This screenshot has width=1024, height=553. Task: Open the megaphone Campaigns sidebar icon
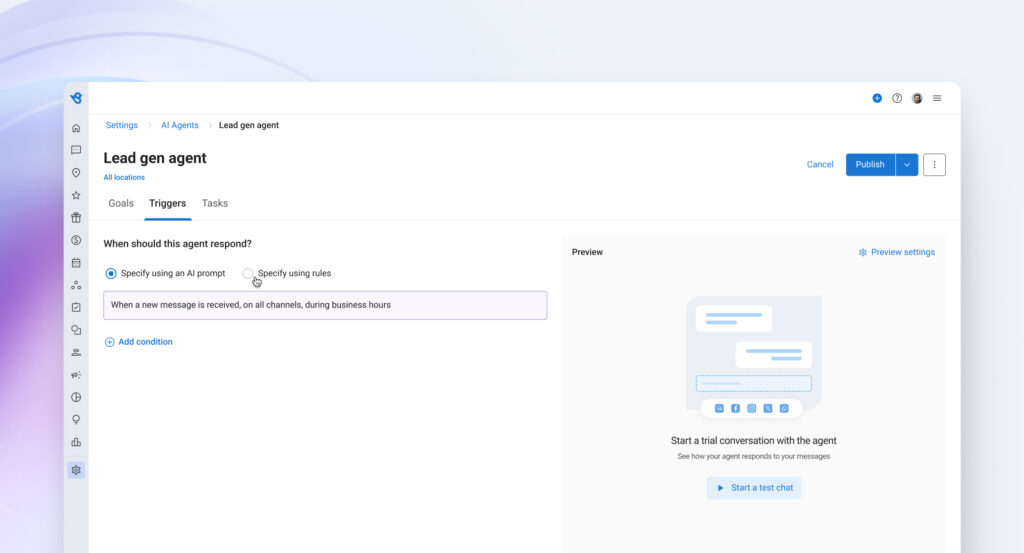76,375
